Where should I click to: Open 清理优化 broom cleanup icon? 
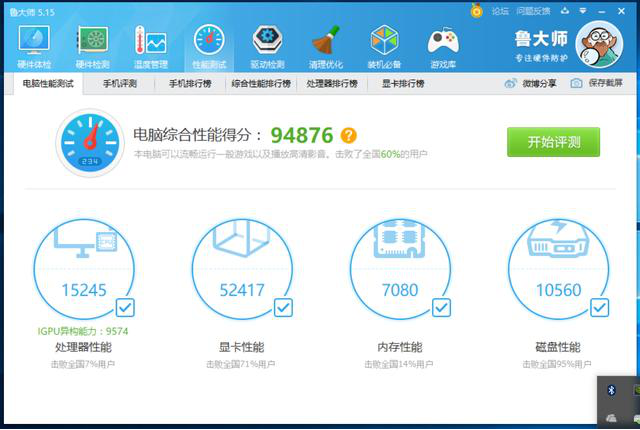(325, 46)
